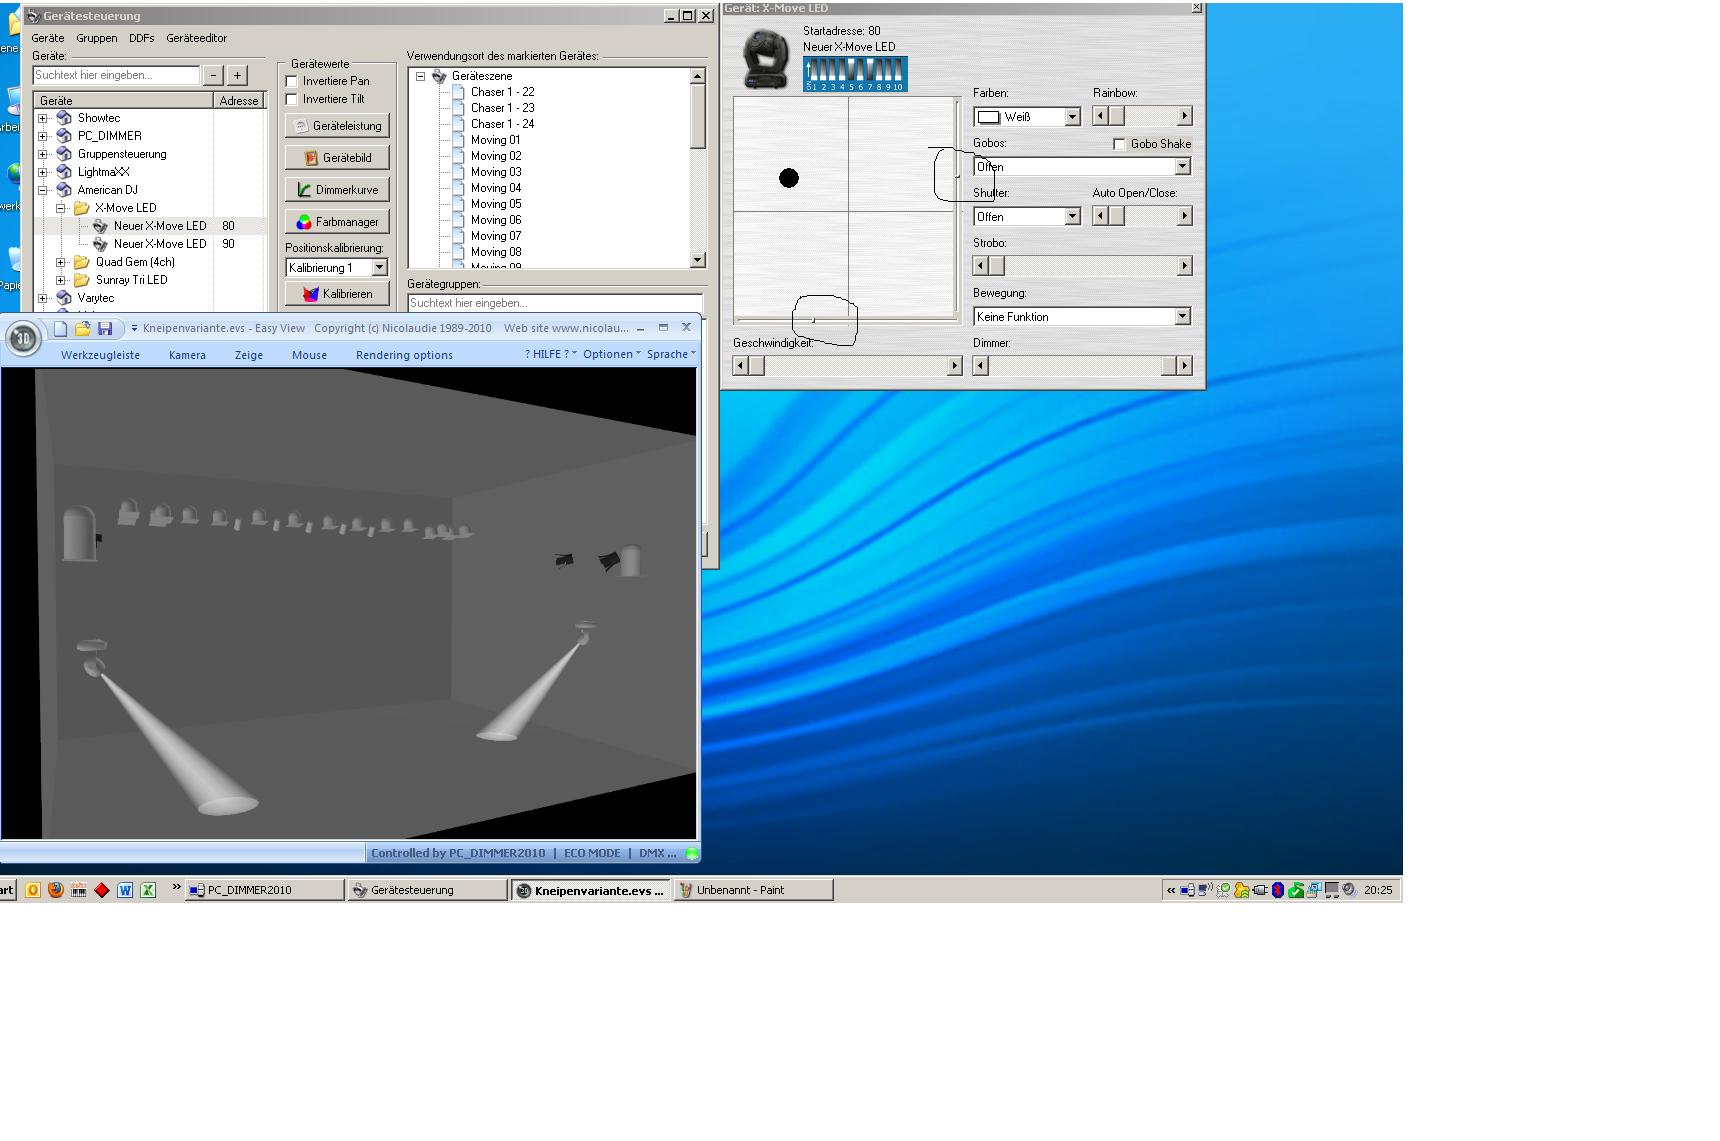
Task: Click the Kalibrieren button
Action: 337,294
